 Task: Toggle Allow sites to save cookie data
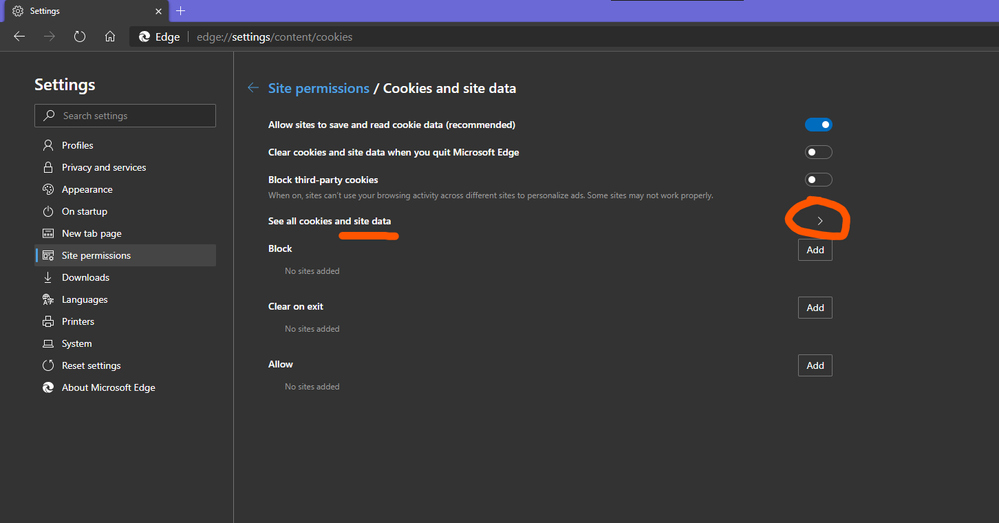pos(818,125)
